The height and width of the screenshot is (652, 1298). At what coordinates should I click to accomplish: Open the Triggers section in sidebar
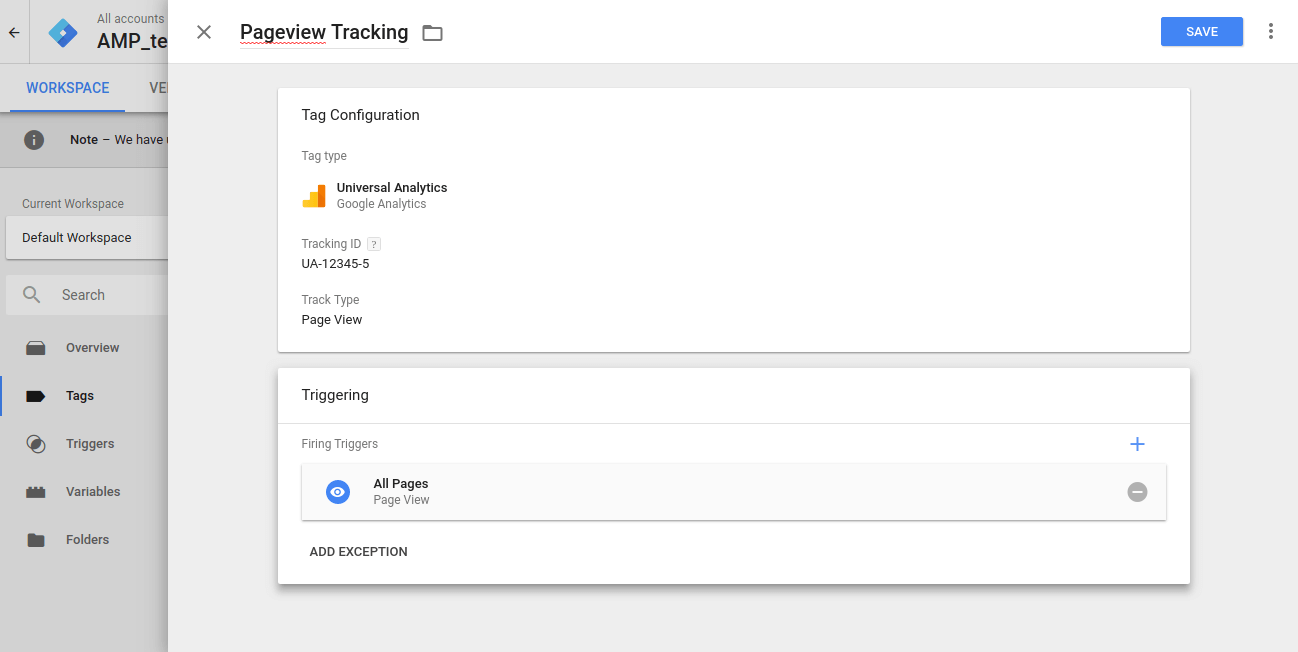90,444
